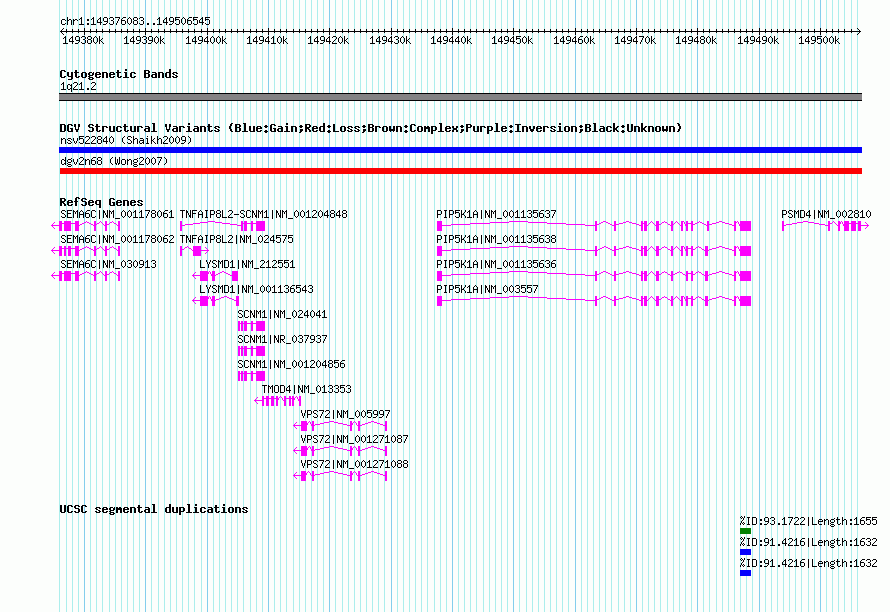Image resolution: width=890 pixels, height=612 pixels.
Task: Select the %ID:93.1722|Length:1655 label
Action: pos(808,521)
